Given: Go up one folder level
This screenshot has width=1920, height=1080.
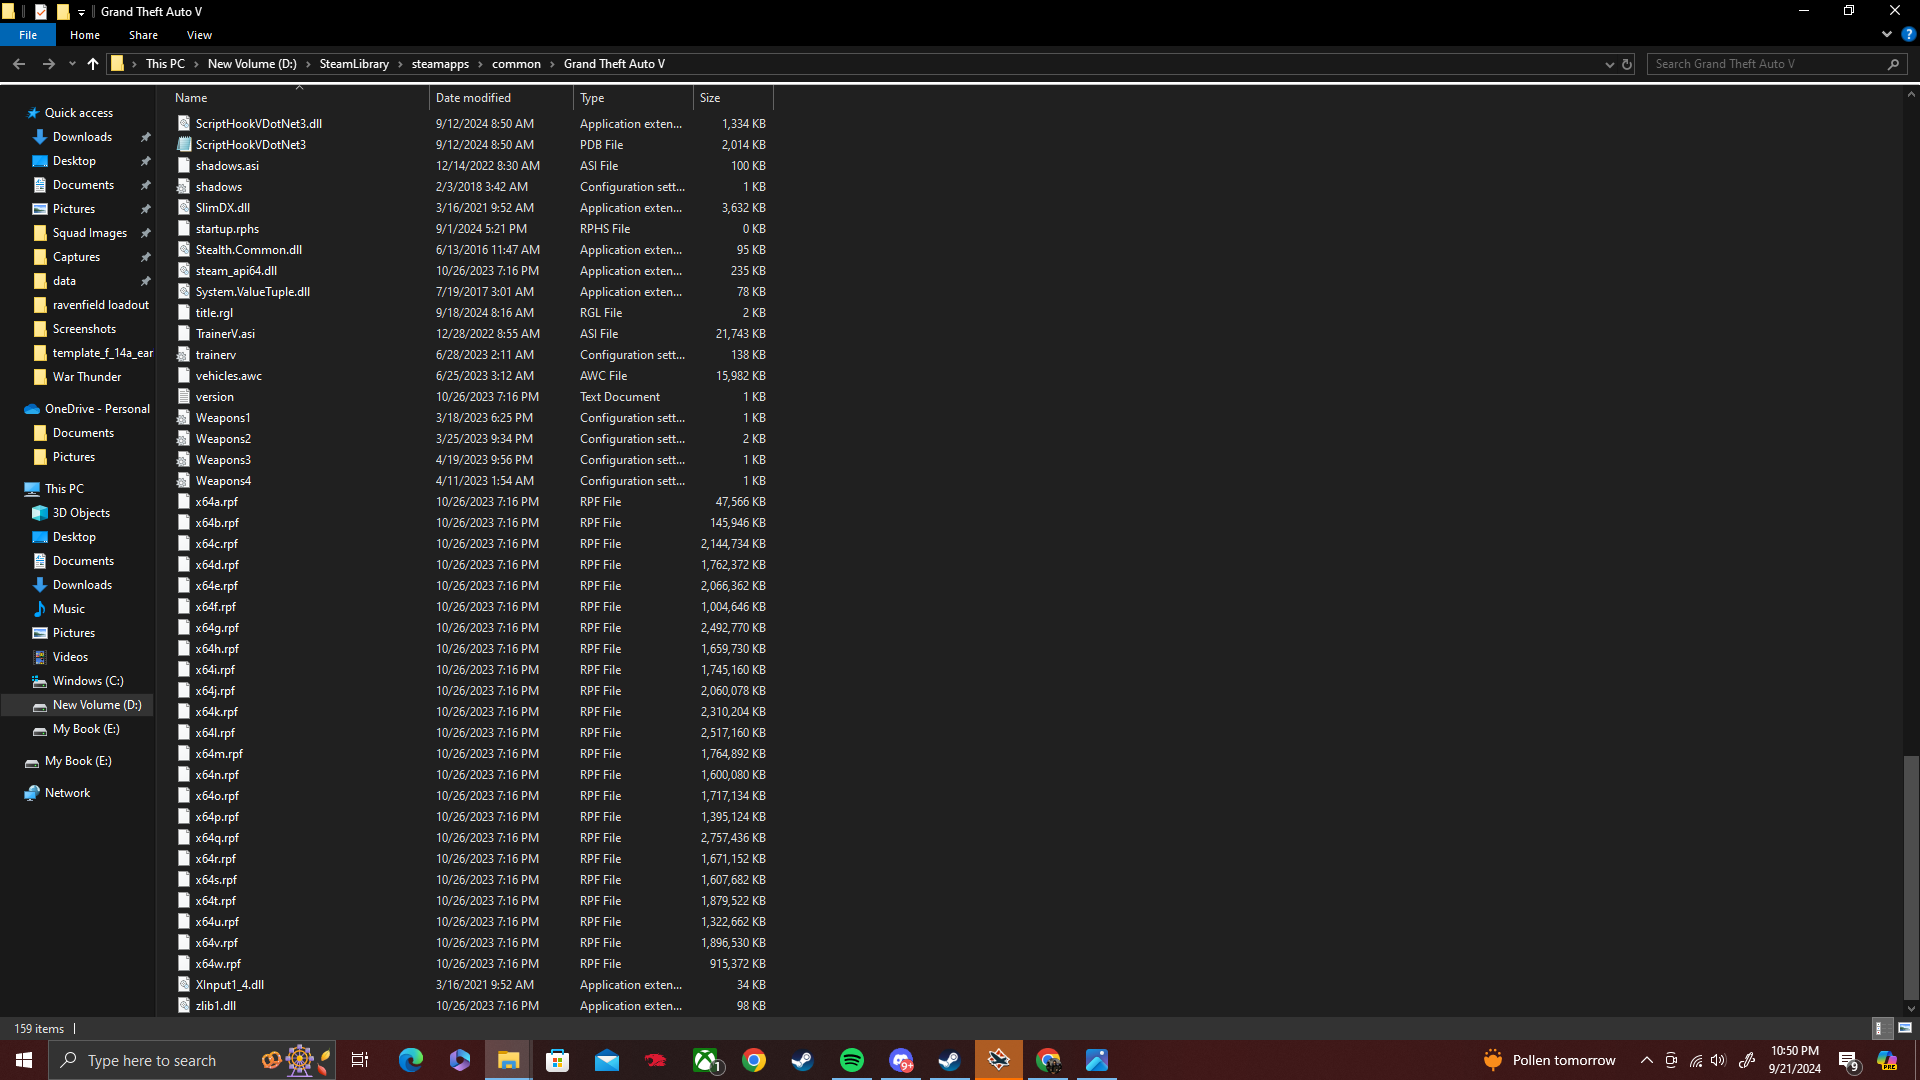Looking at the screenshot, I should (93, 64).
